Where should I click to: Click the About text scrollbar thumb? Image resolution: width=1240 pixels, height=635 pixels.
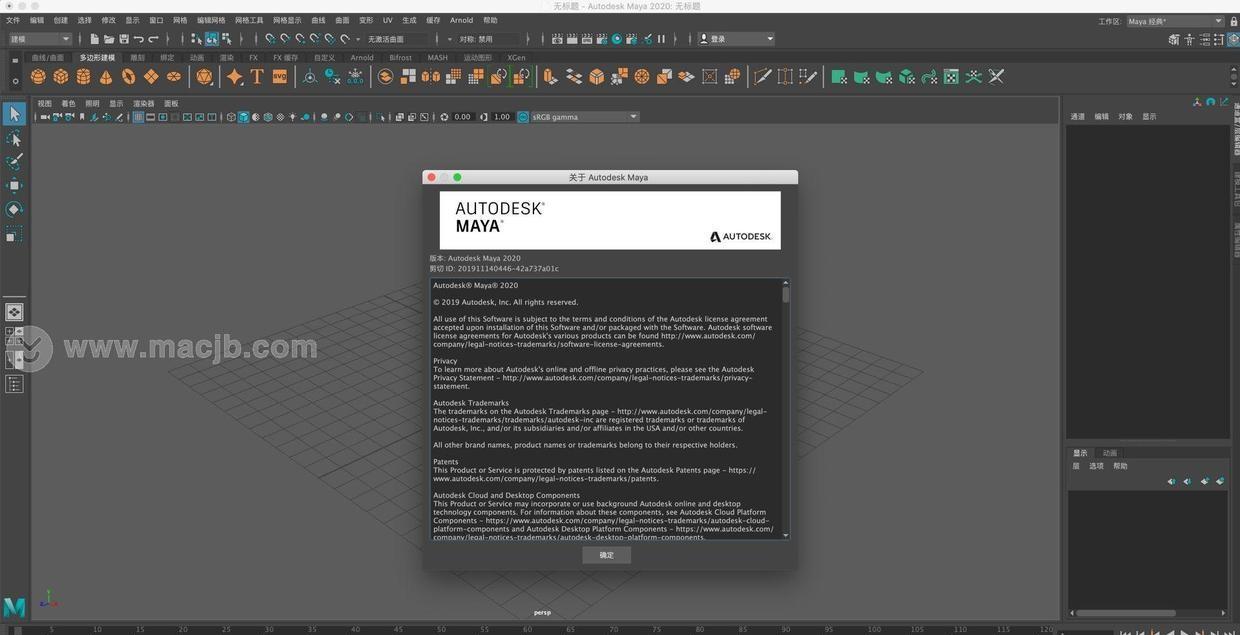pos(786,295)
